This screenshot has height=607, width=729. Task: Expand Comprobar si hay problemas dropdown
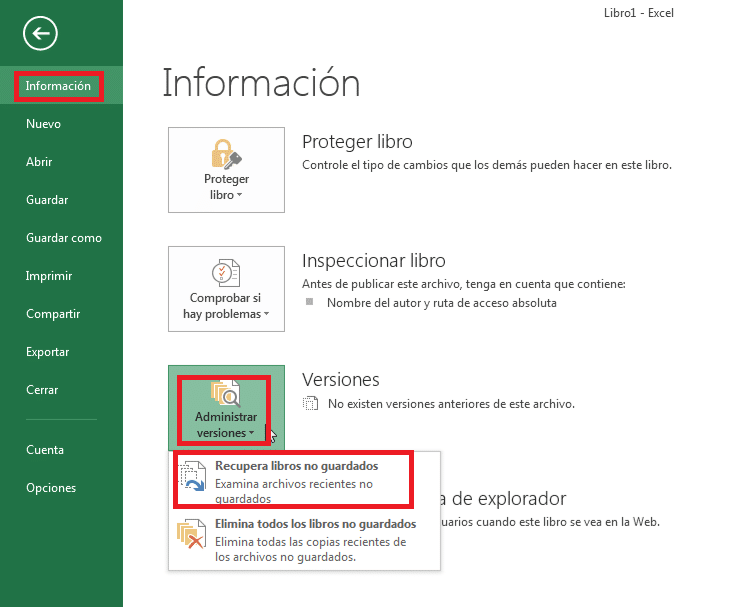[x=226, y=289]
